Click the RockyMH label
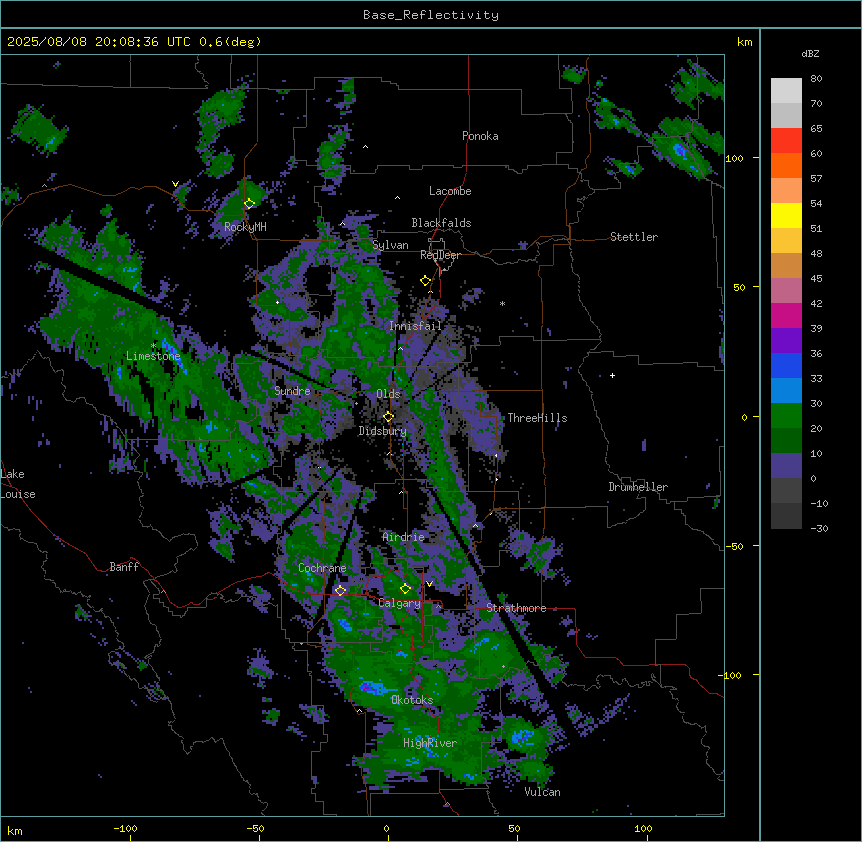862x842 pixels. point(245,226)
